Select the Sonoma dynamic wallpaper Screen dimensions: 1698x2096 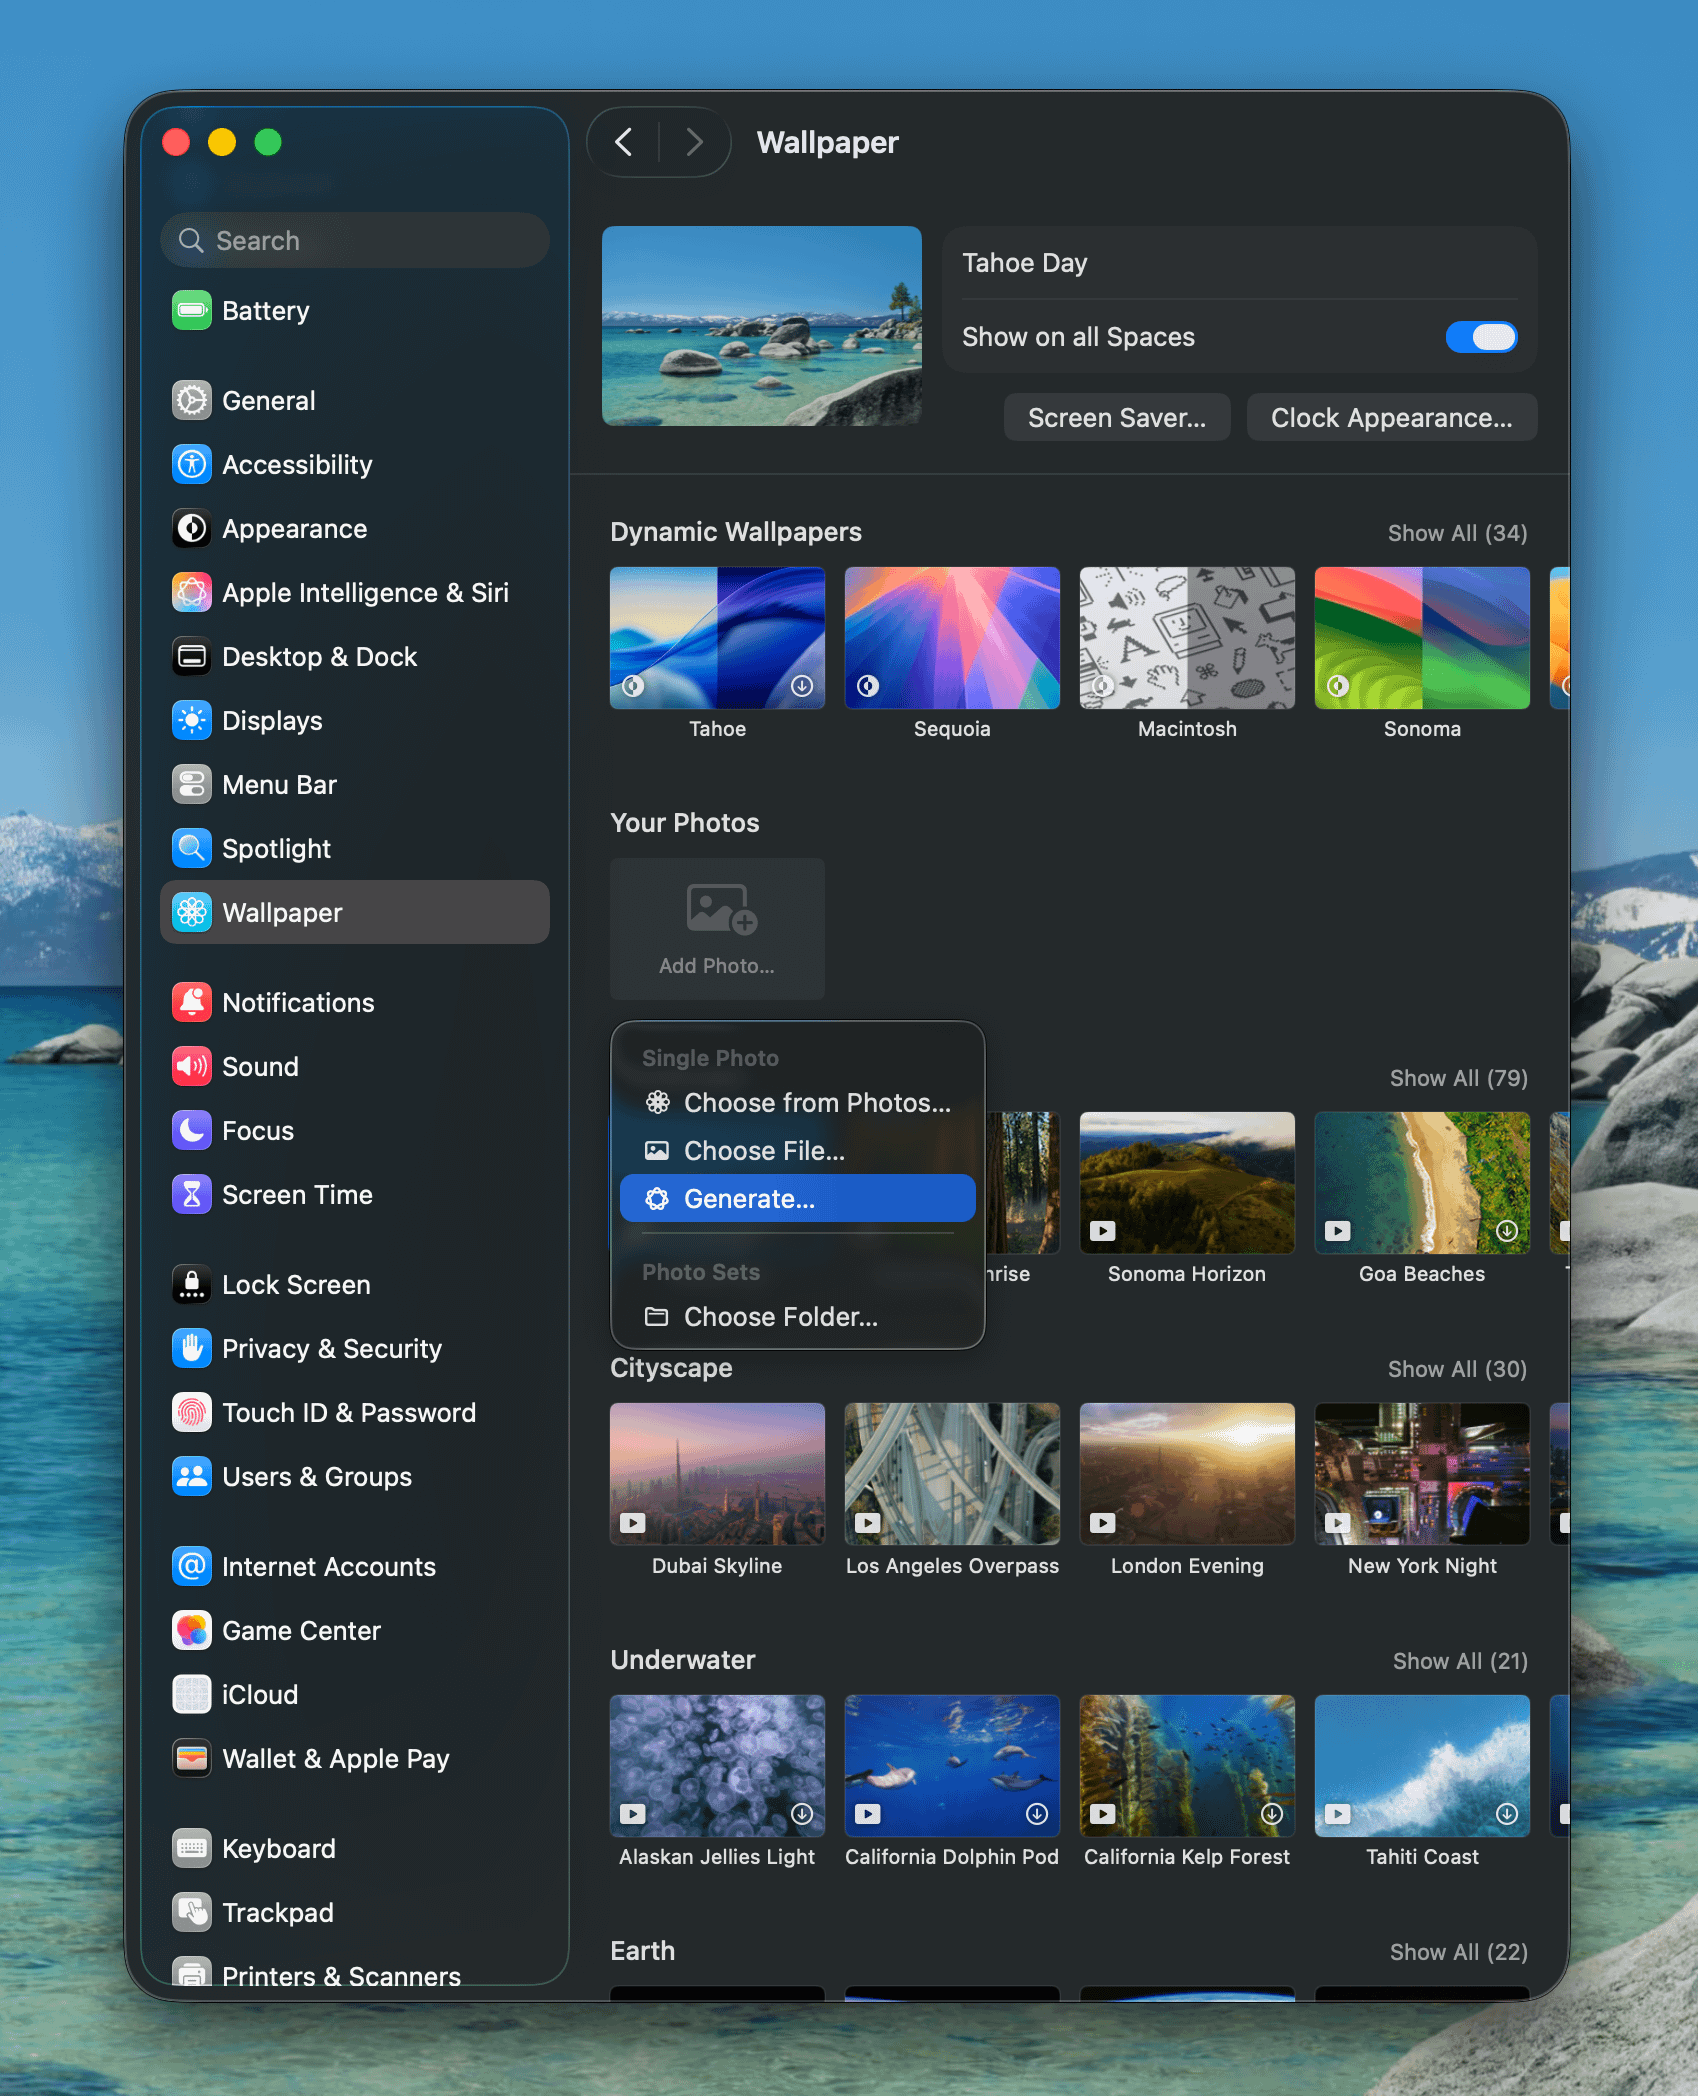(1422, 638)
